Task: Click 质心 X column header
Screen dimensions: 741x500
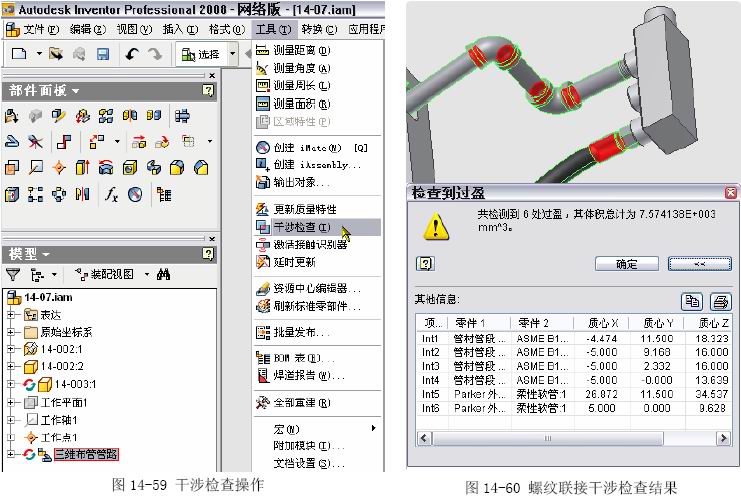Action: pyautogui.click(x=603, y=323)
